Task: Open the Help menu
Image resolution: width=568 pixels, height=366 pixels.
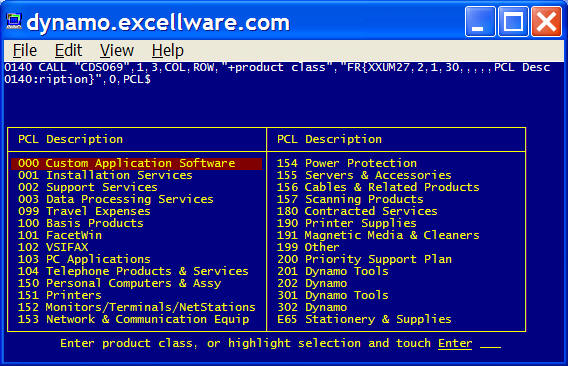Action: 167,50
